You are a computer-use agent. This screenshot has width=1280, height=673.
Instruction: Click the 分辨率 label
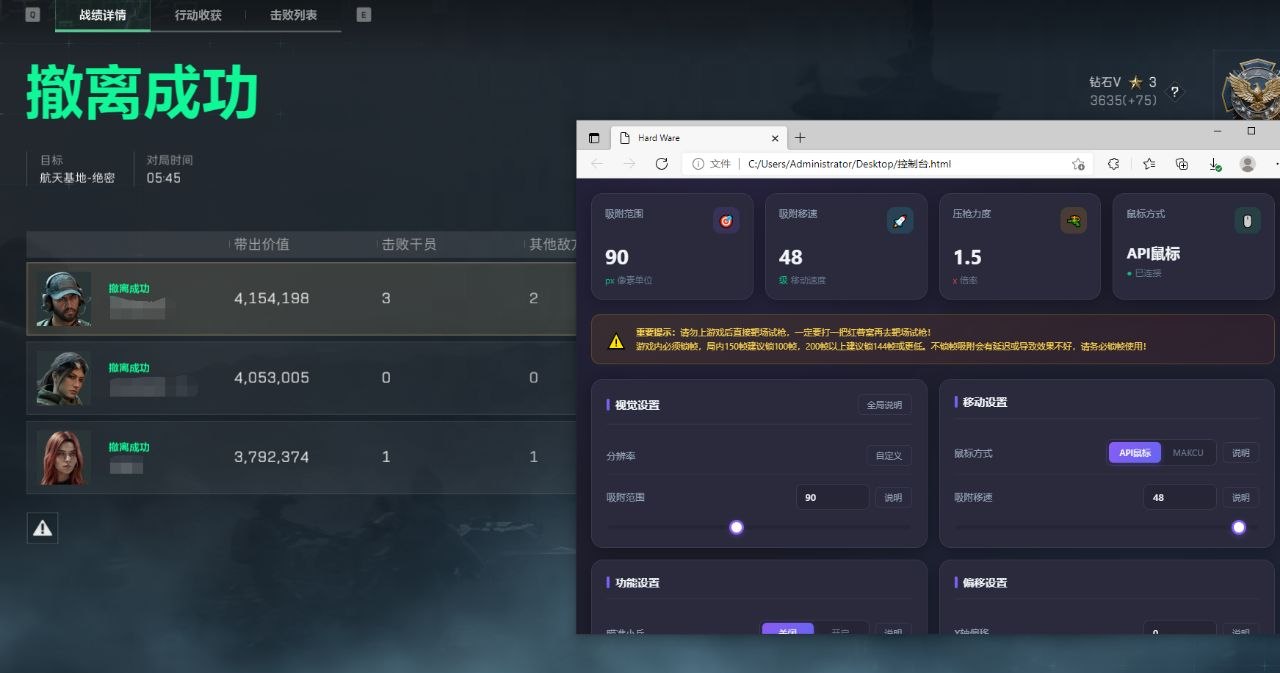pyautogui.click(x=620, y=456)
